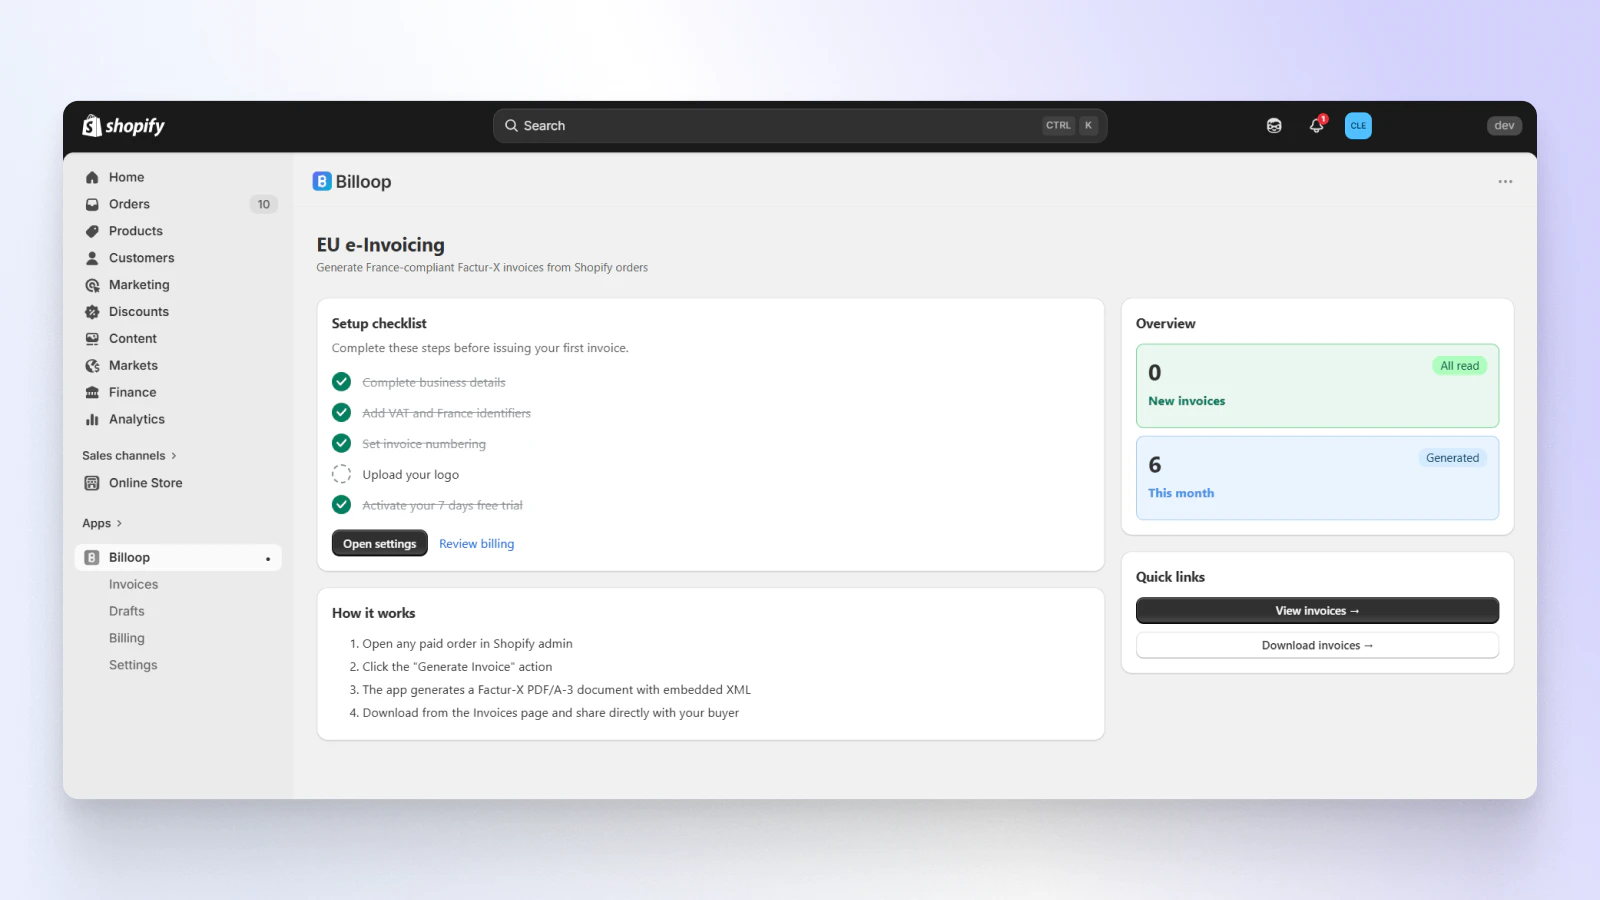Click the New invoices overview card
1600x900 pixels.
point(1317,386)
